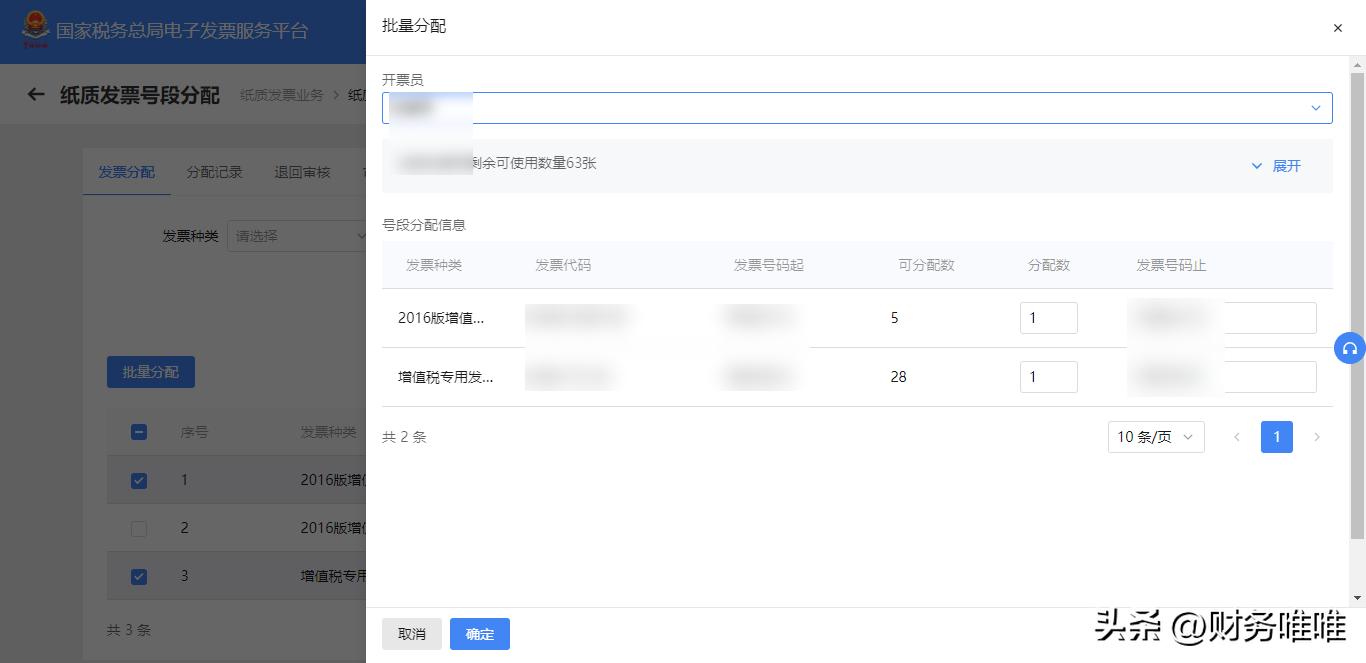Click the 取消 cancel button
Image resolution: width=1366 pixels, height=663 pixels.
point(412,633)
